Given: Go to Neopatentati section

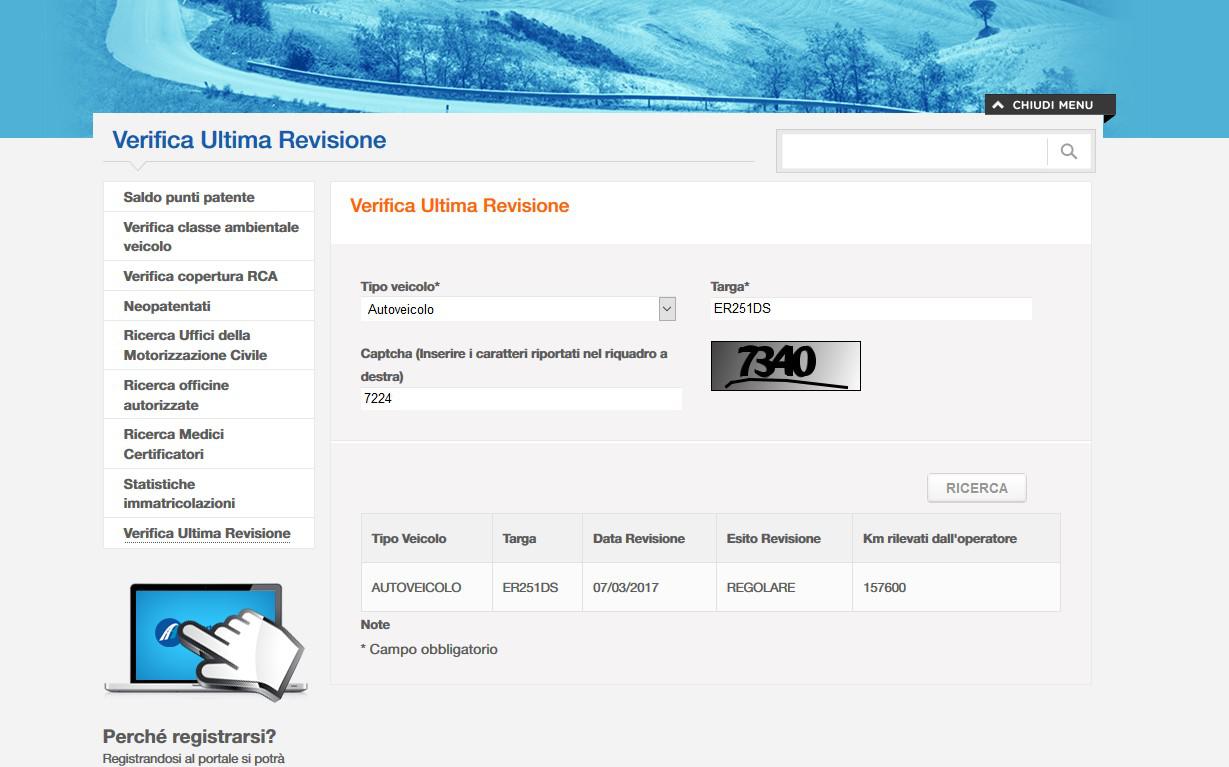Looking at the screenshot, I should pyautogui.click(x=167, y=306).
